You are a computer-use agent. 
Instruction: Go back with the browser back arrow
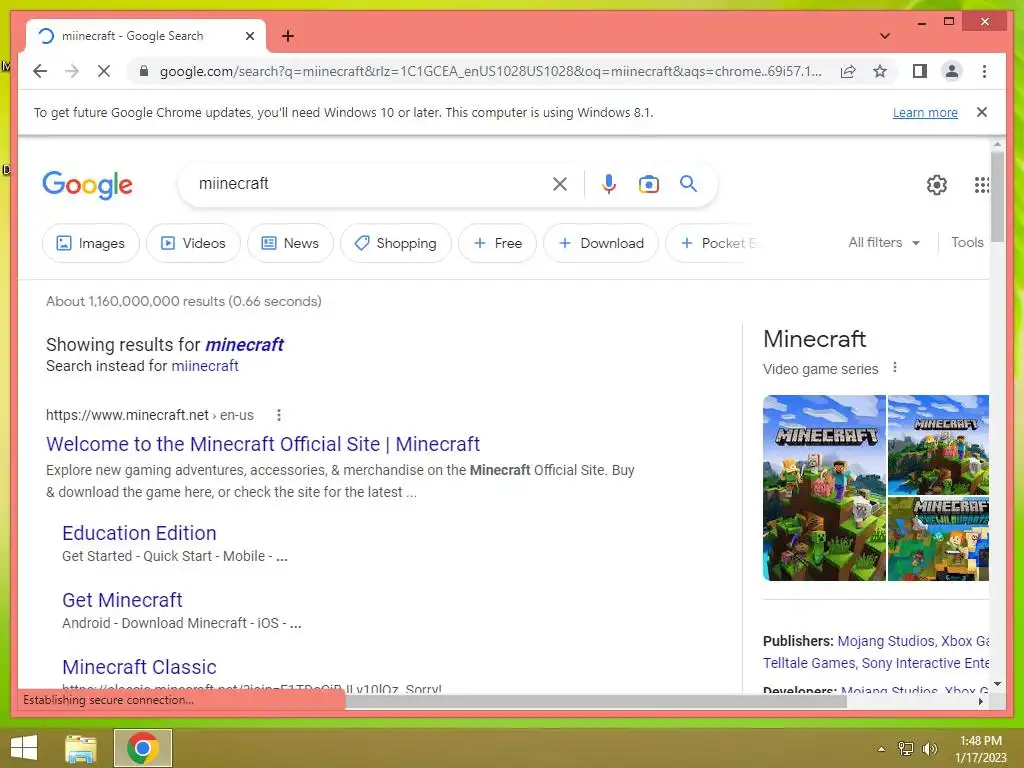pos(40,71)
